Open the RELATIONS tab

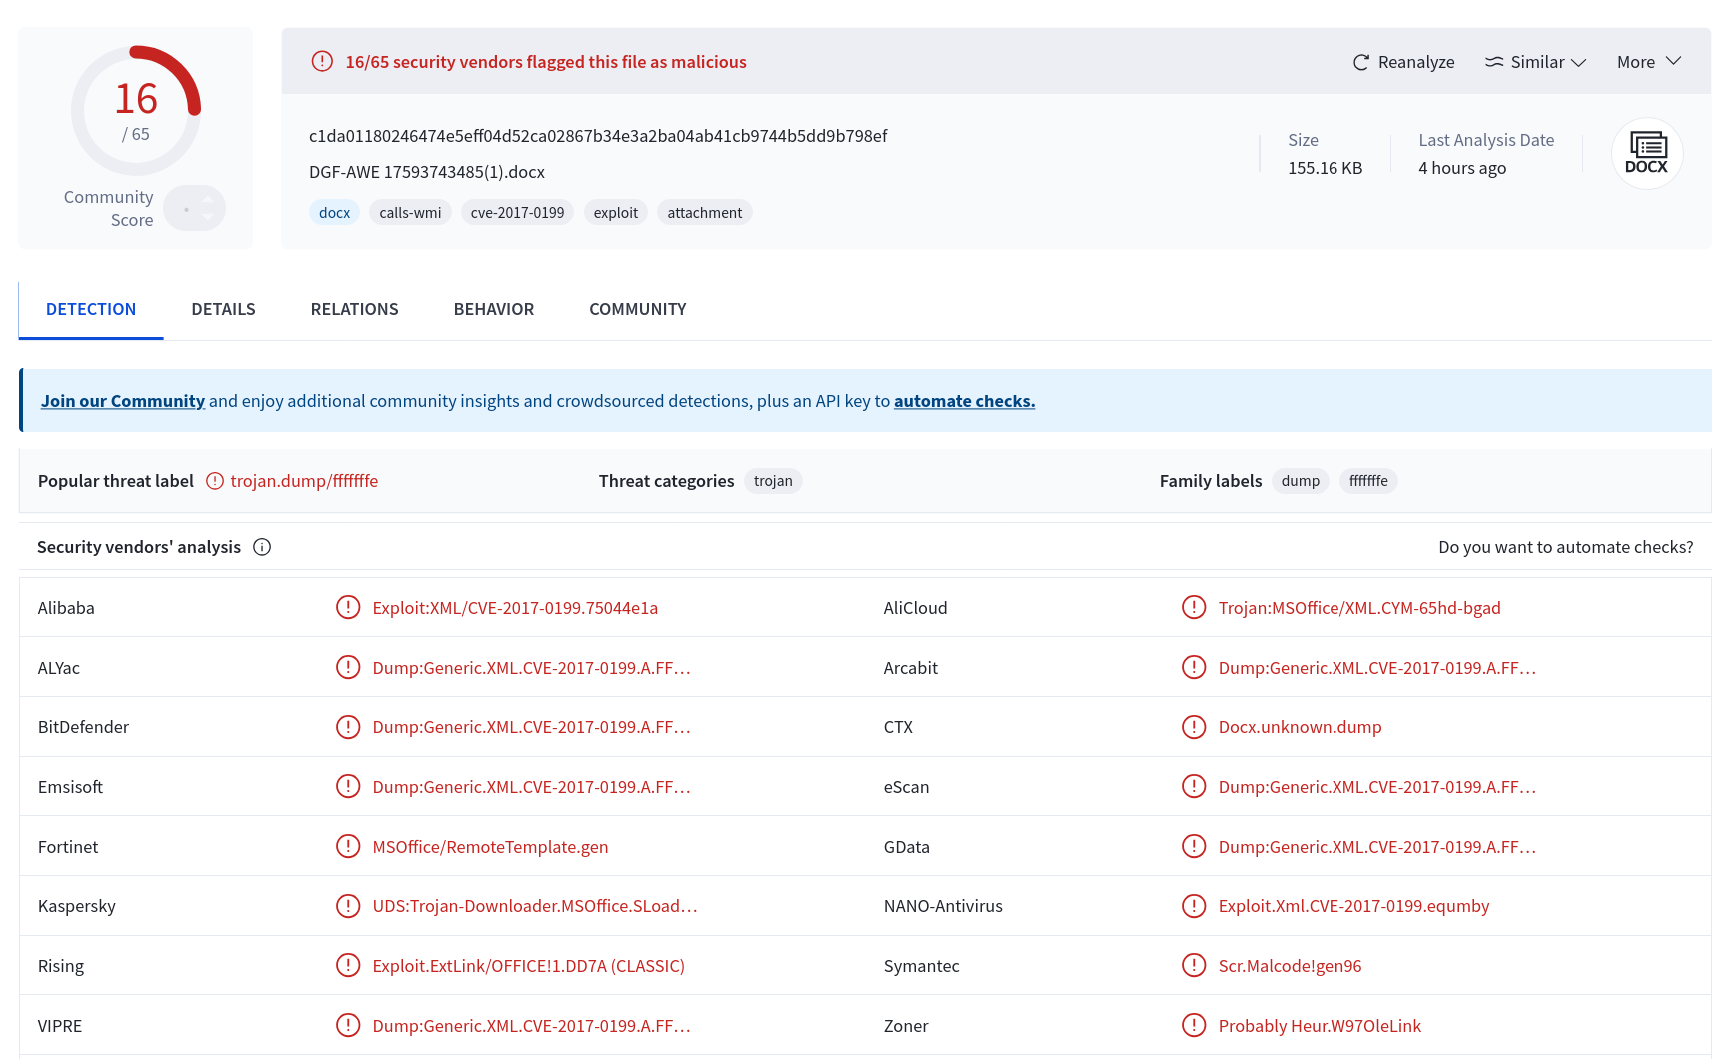pos(354,309)
